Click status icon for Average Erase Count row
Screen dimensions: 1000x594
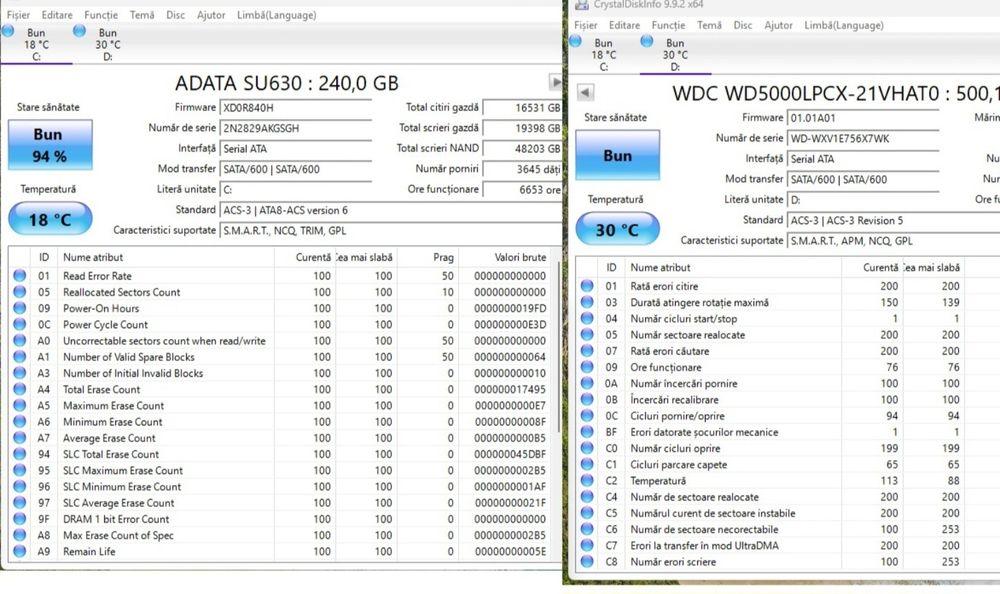click(x=20, y=438)
